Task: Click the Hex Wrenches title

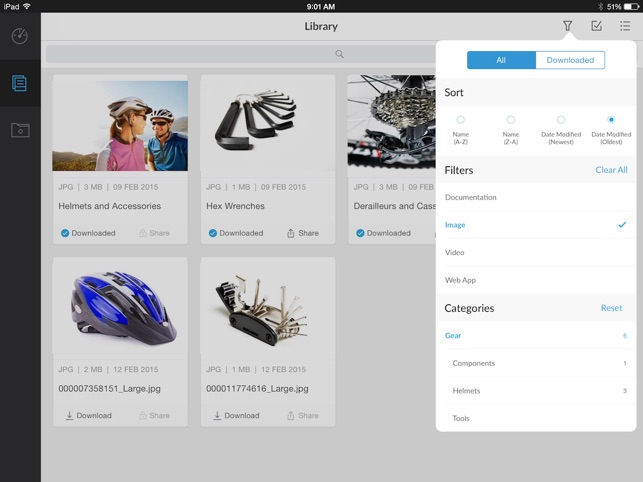Action: point(235,206)
